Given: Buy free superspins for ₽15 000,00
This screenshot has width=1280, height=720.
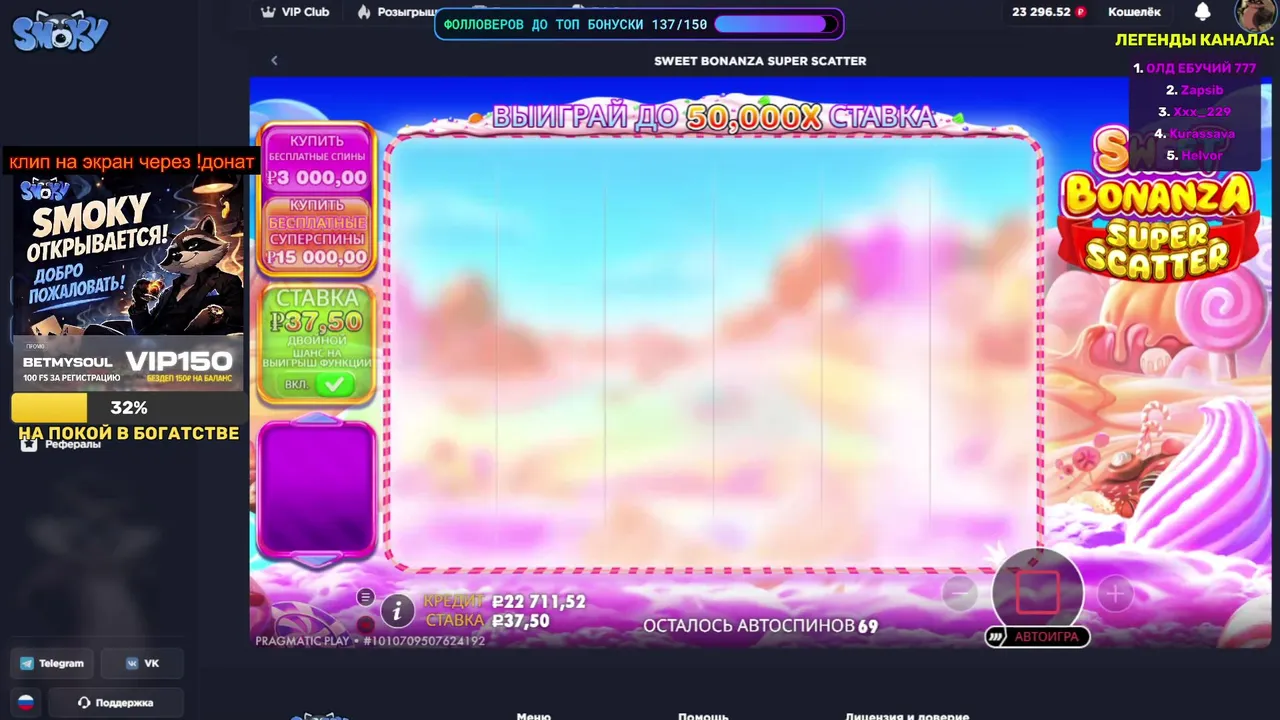Looking at the screenshot, I should pyautogui.click(x=317, y=234).
